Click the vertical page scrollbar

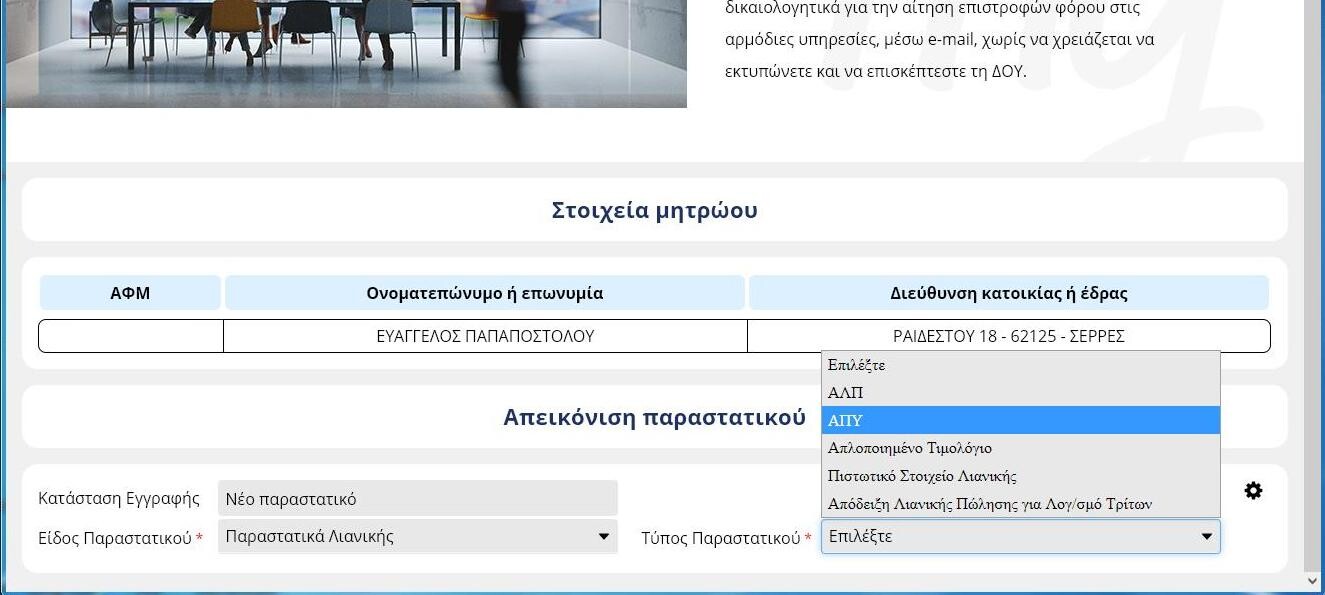coord(1314,285)
